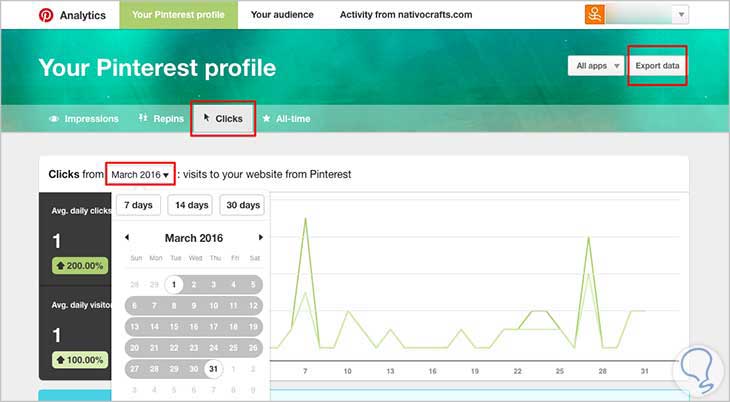Click the 100.00% increase badge
The width and height of the screenshot is (730, 402).
coord(80,360)
